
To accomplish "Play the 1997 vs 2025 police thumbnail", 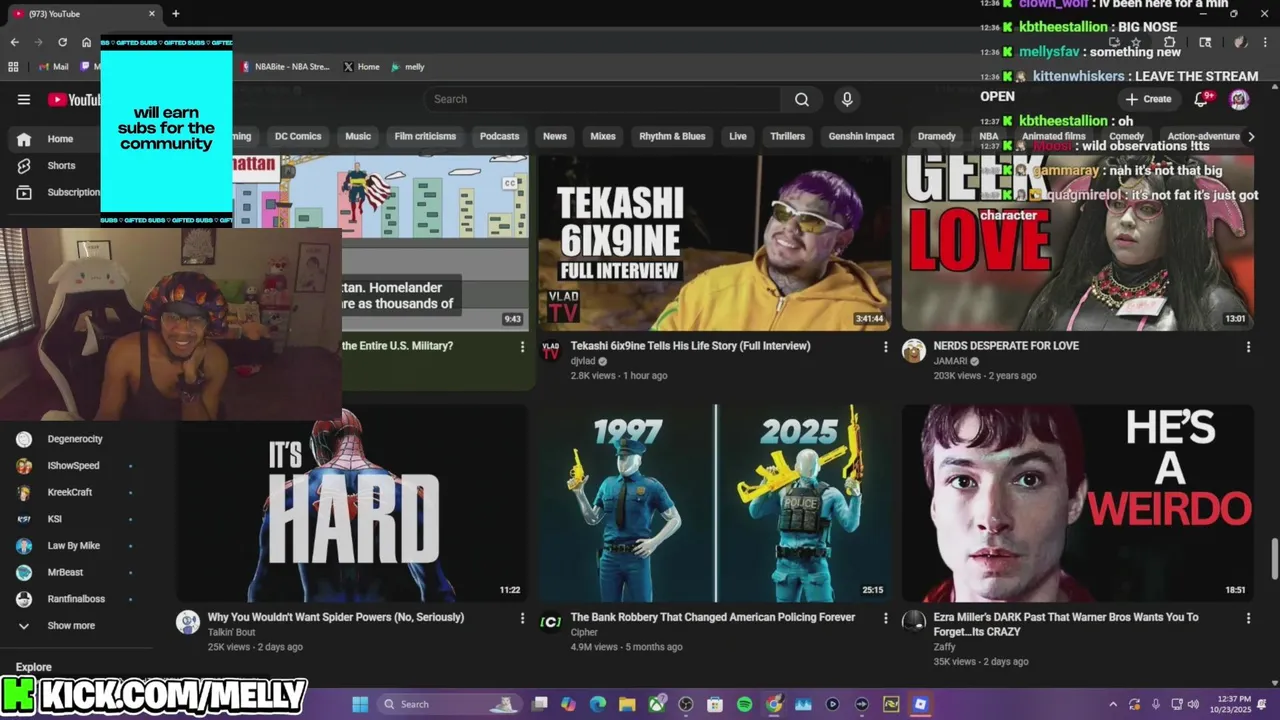I will click(714, 503).
